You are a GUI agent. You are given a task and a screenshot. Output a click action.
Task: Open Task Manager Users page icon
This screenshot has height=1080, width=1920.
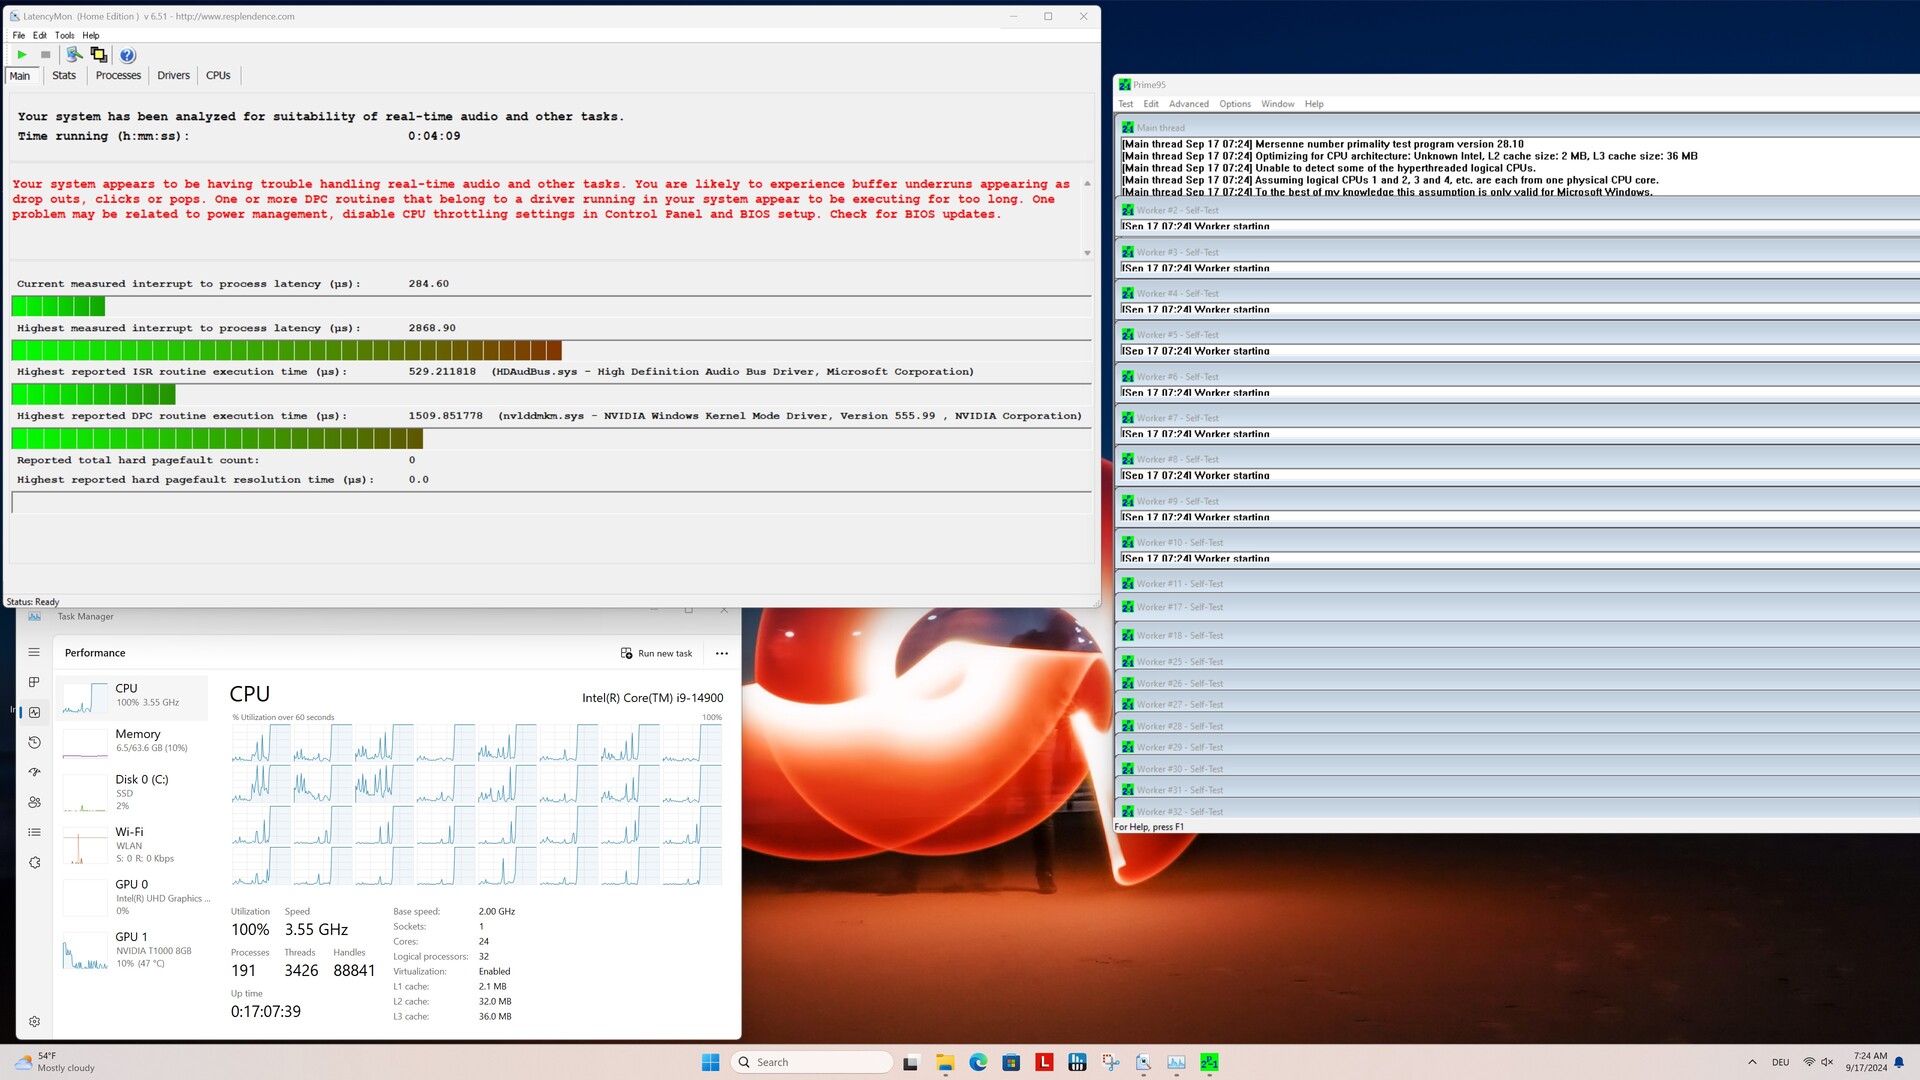(34, 802)
